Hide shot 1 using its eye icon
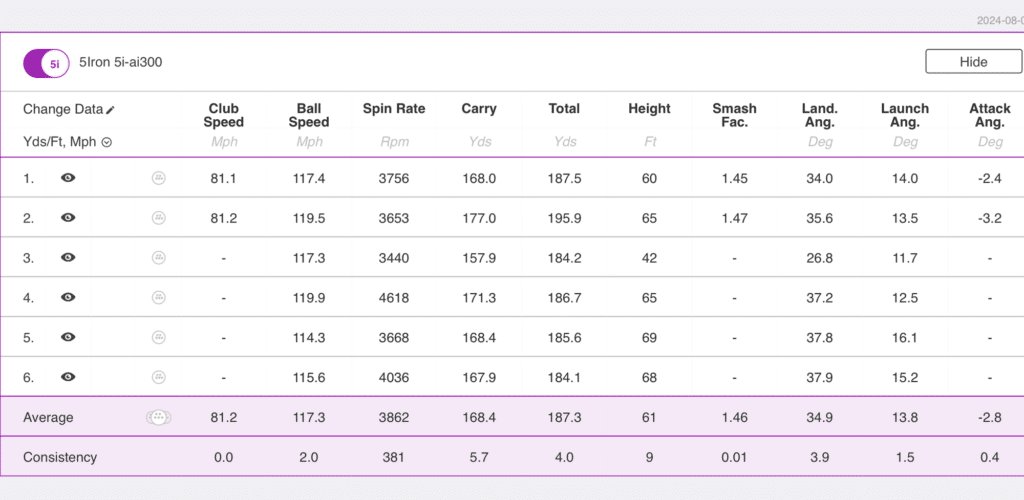This screenshot has width=1024, height=500. [68, 178]
